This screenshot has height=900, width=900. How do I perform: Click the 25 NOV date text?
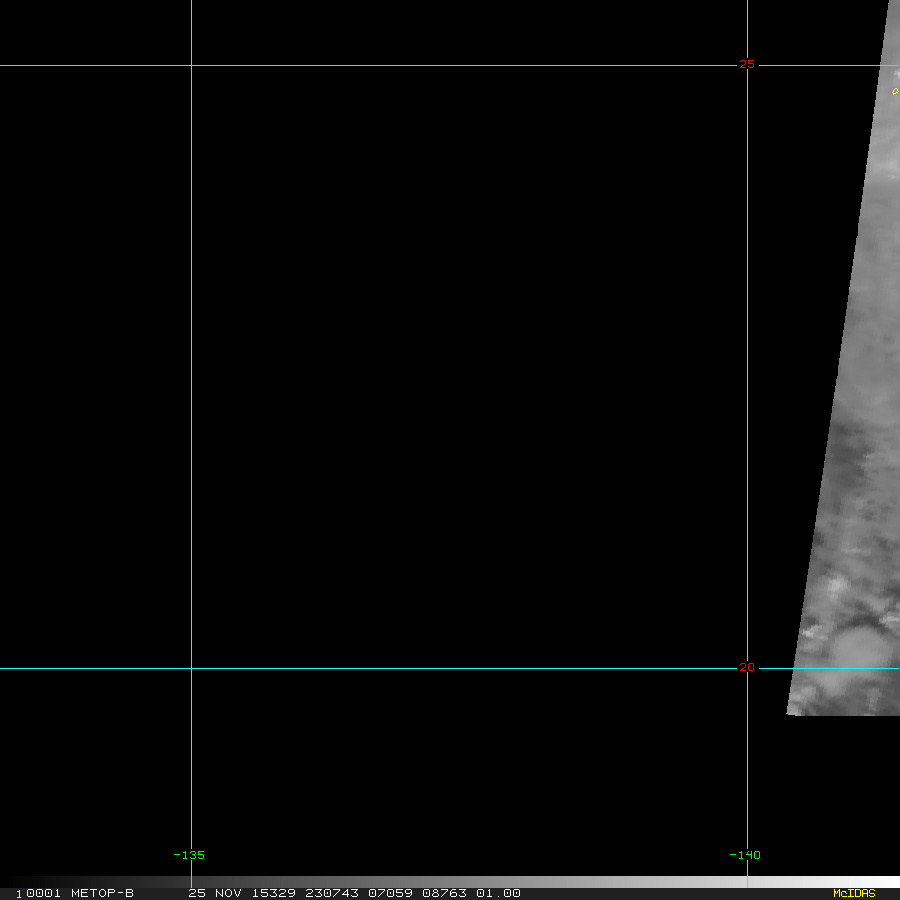pyautogui.click(x=215, y=893)
